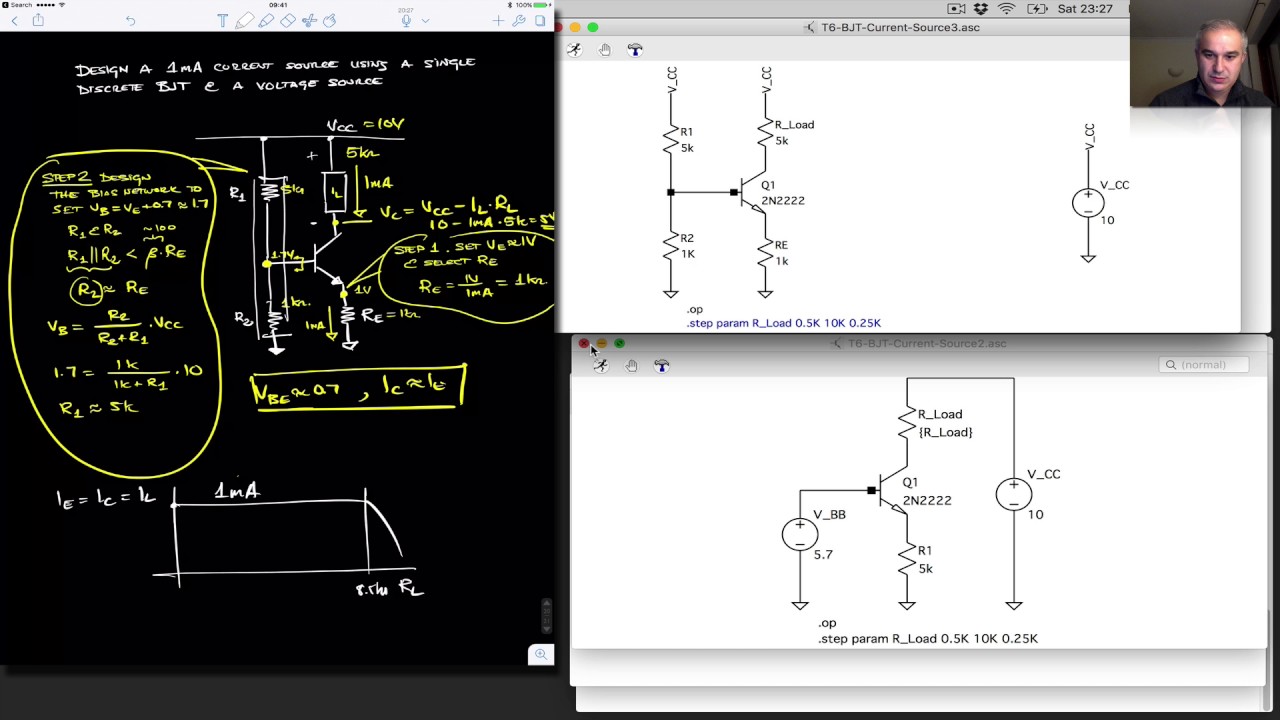Zoom the Current-Source3 window with green button

pos(593,27)
